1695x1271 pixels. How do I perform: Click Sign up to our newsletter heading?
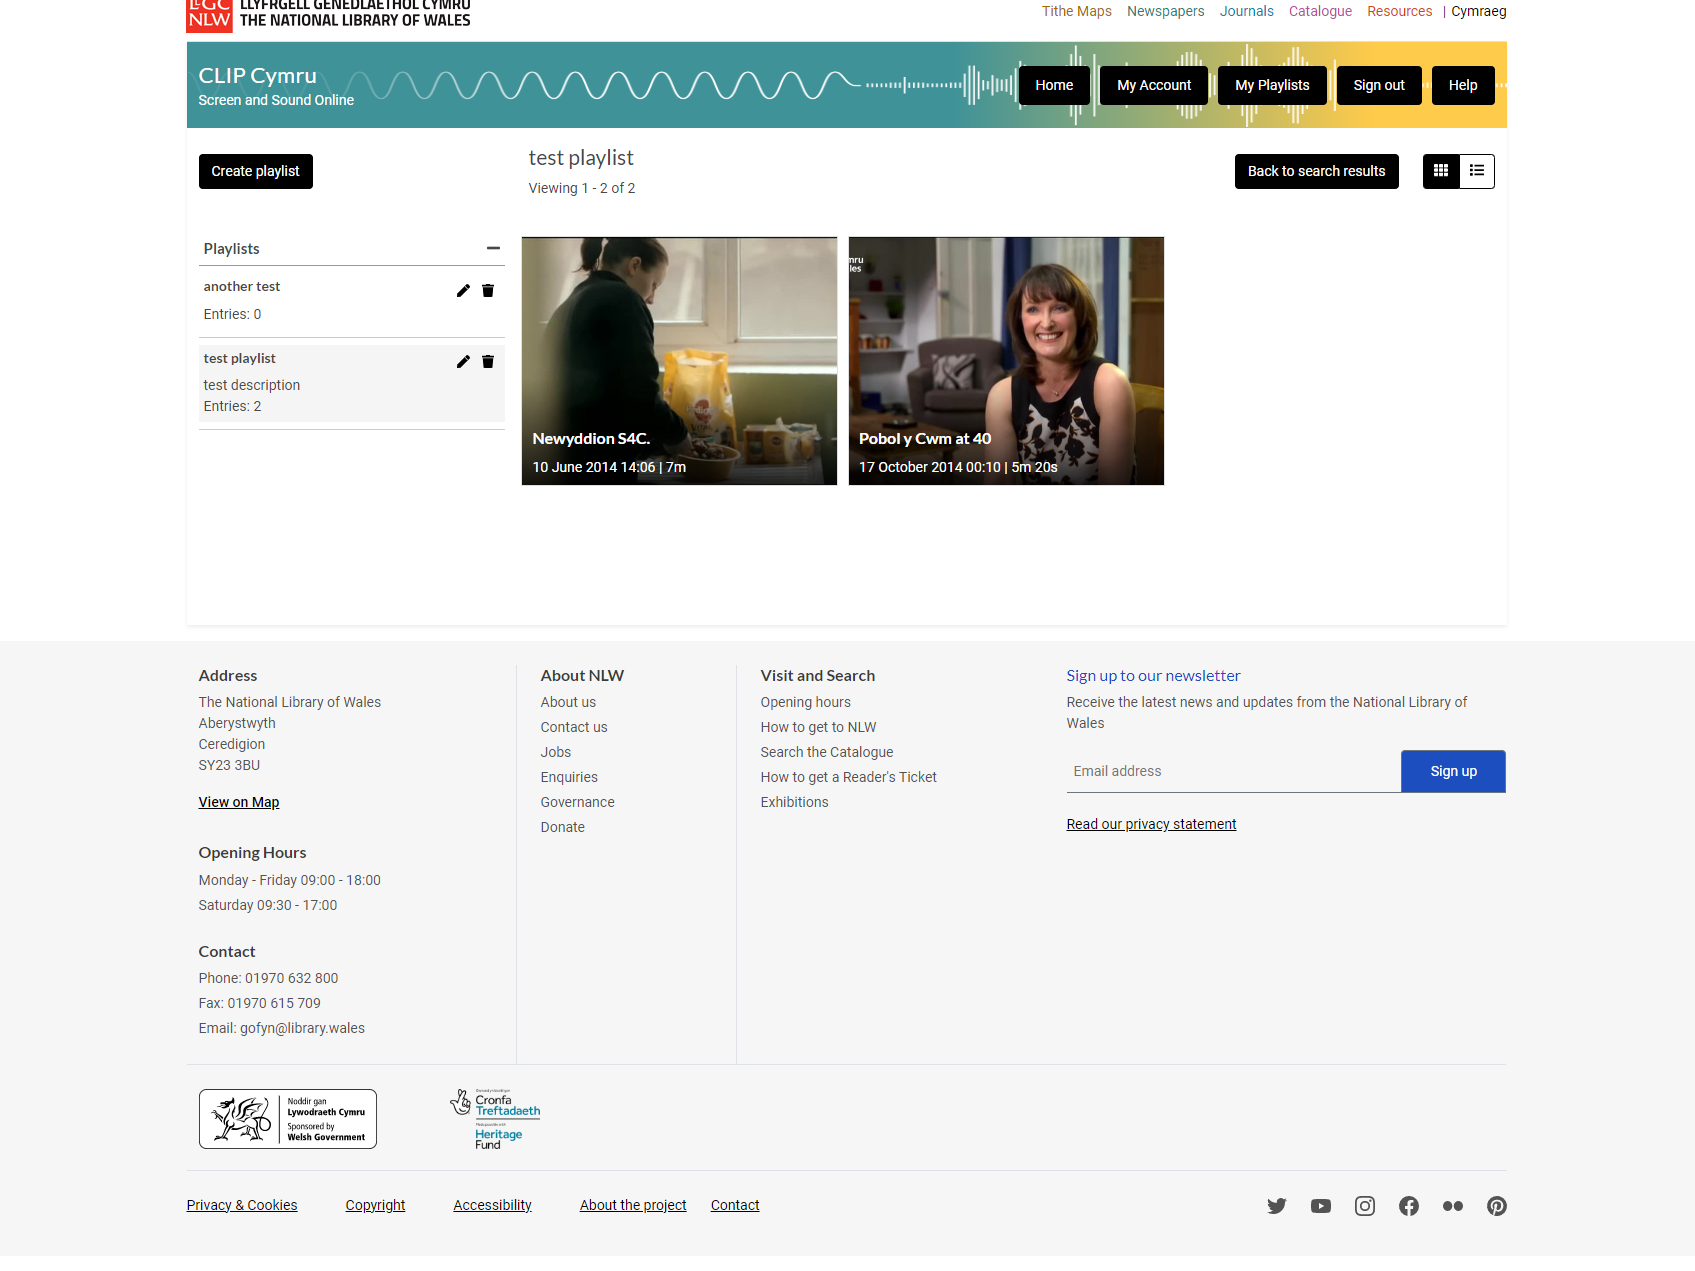(1153, 676)
